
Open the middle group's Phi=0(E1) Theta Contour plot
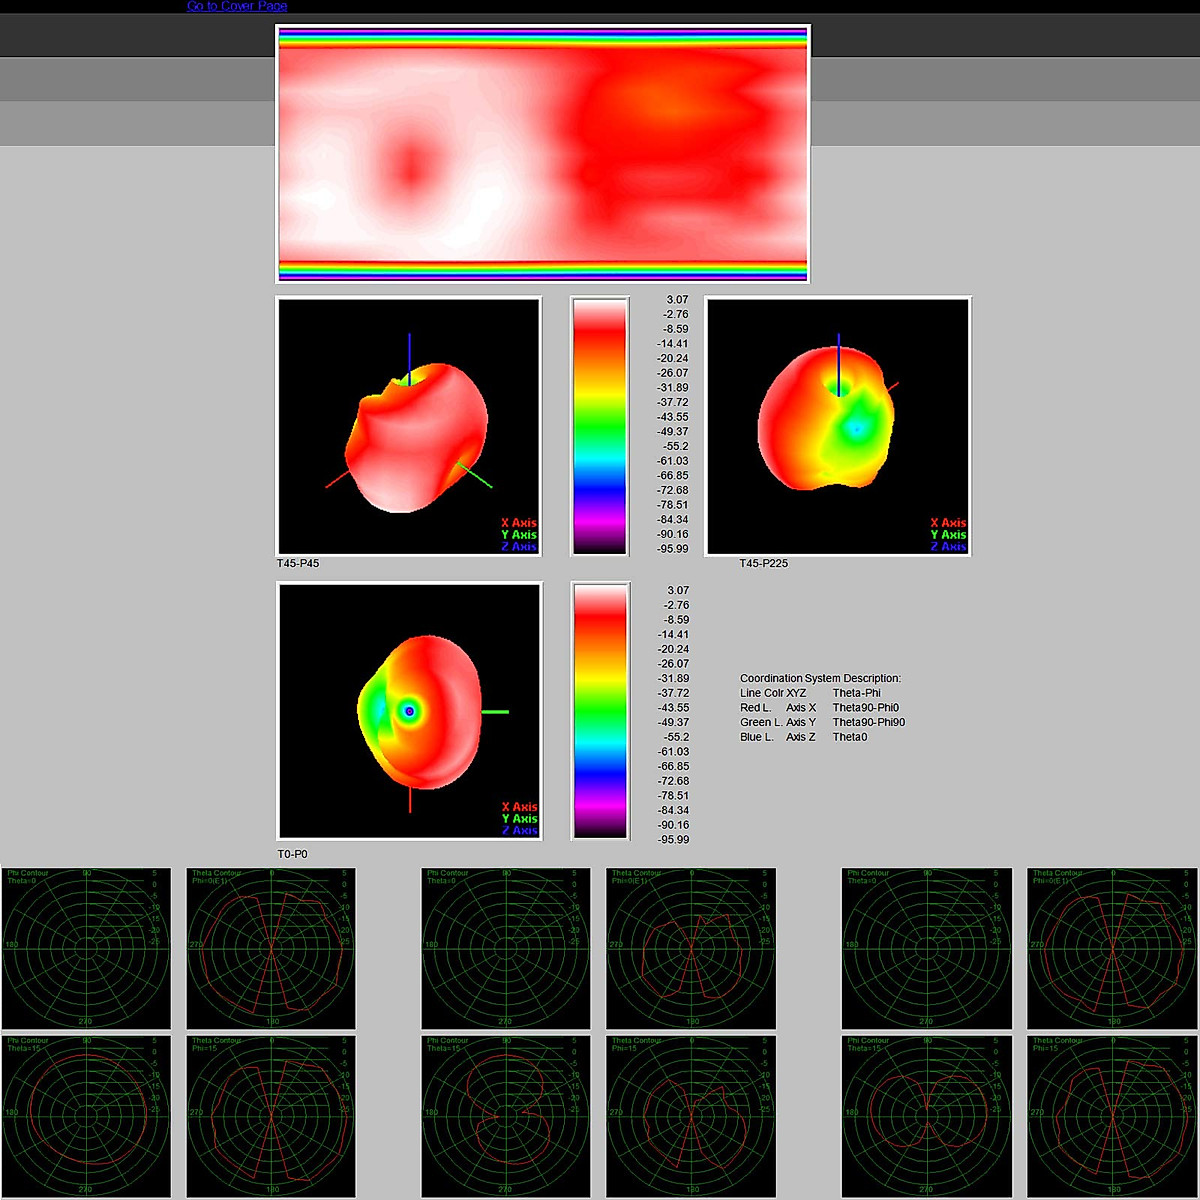pyautogui.click(x=691, y=947)
